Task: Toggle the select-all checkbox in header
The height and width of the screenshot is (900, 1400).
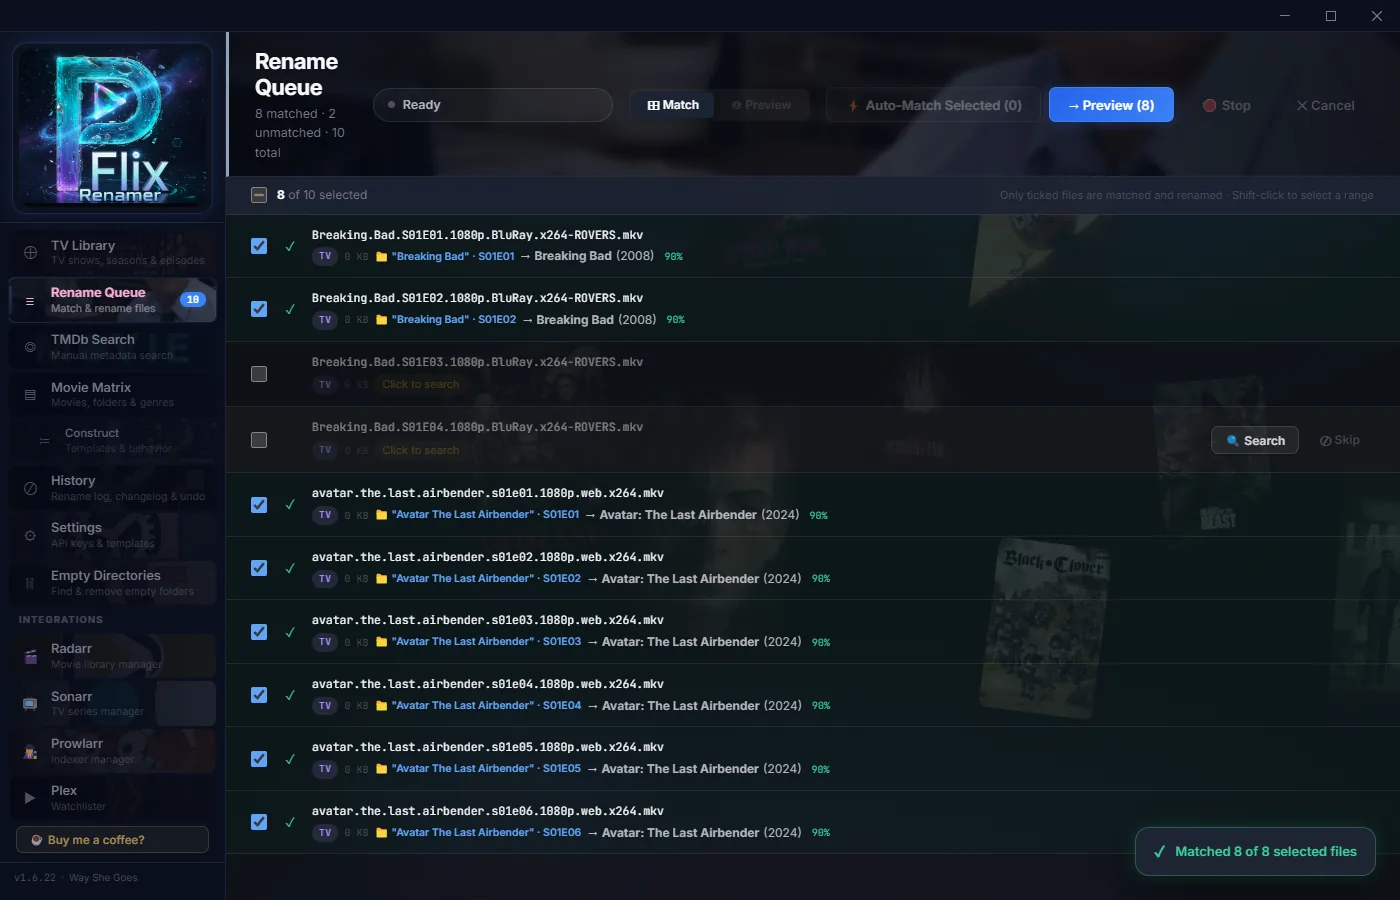Action: click(x=259, y=195)
